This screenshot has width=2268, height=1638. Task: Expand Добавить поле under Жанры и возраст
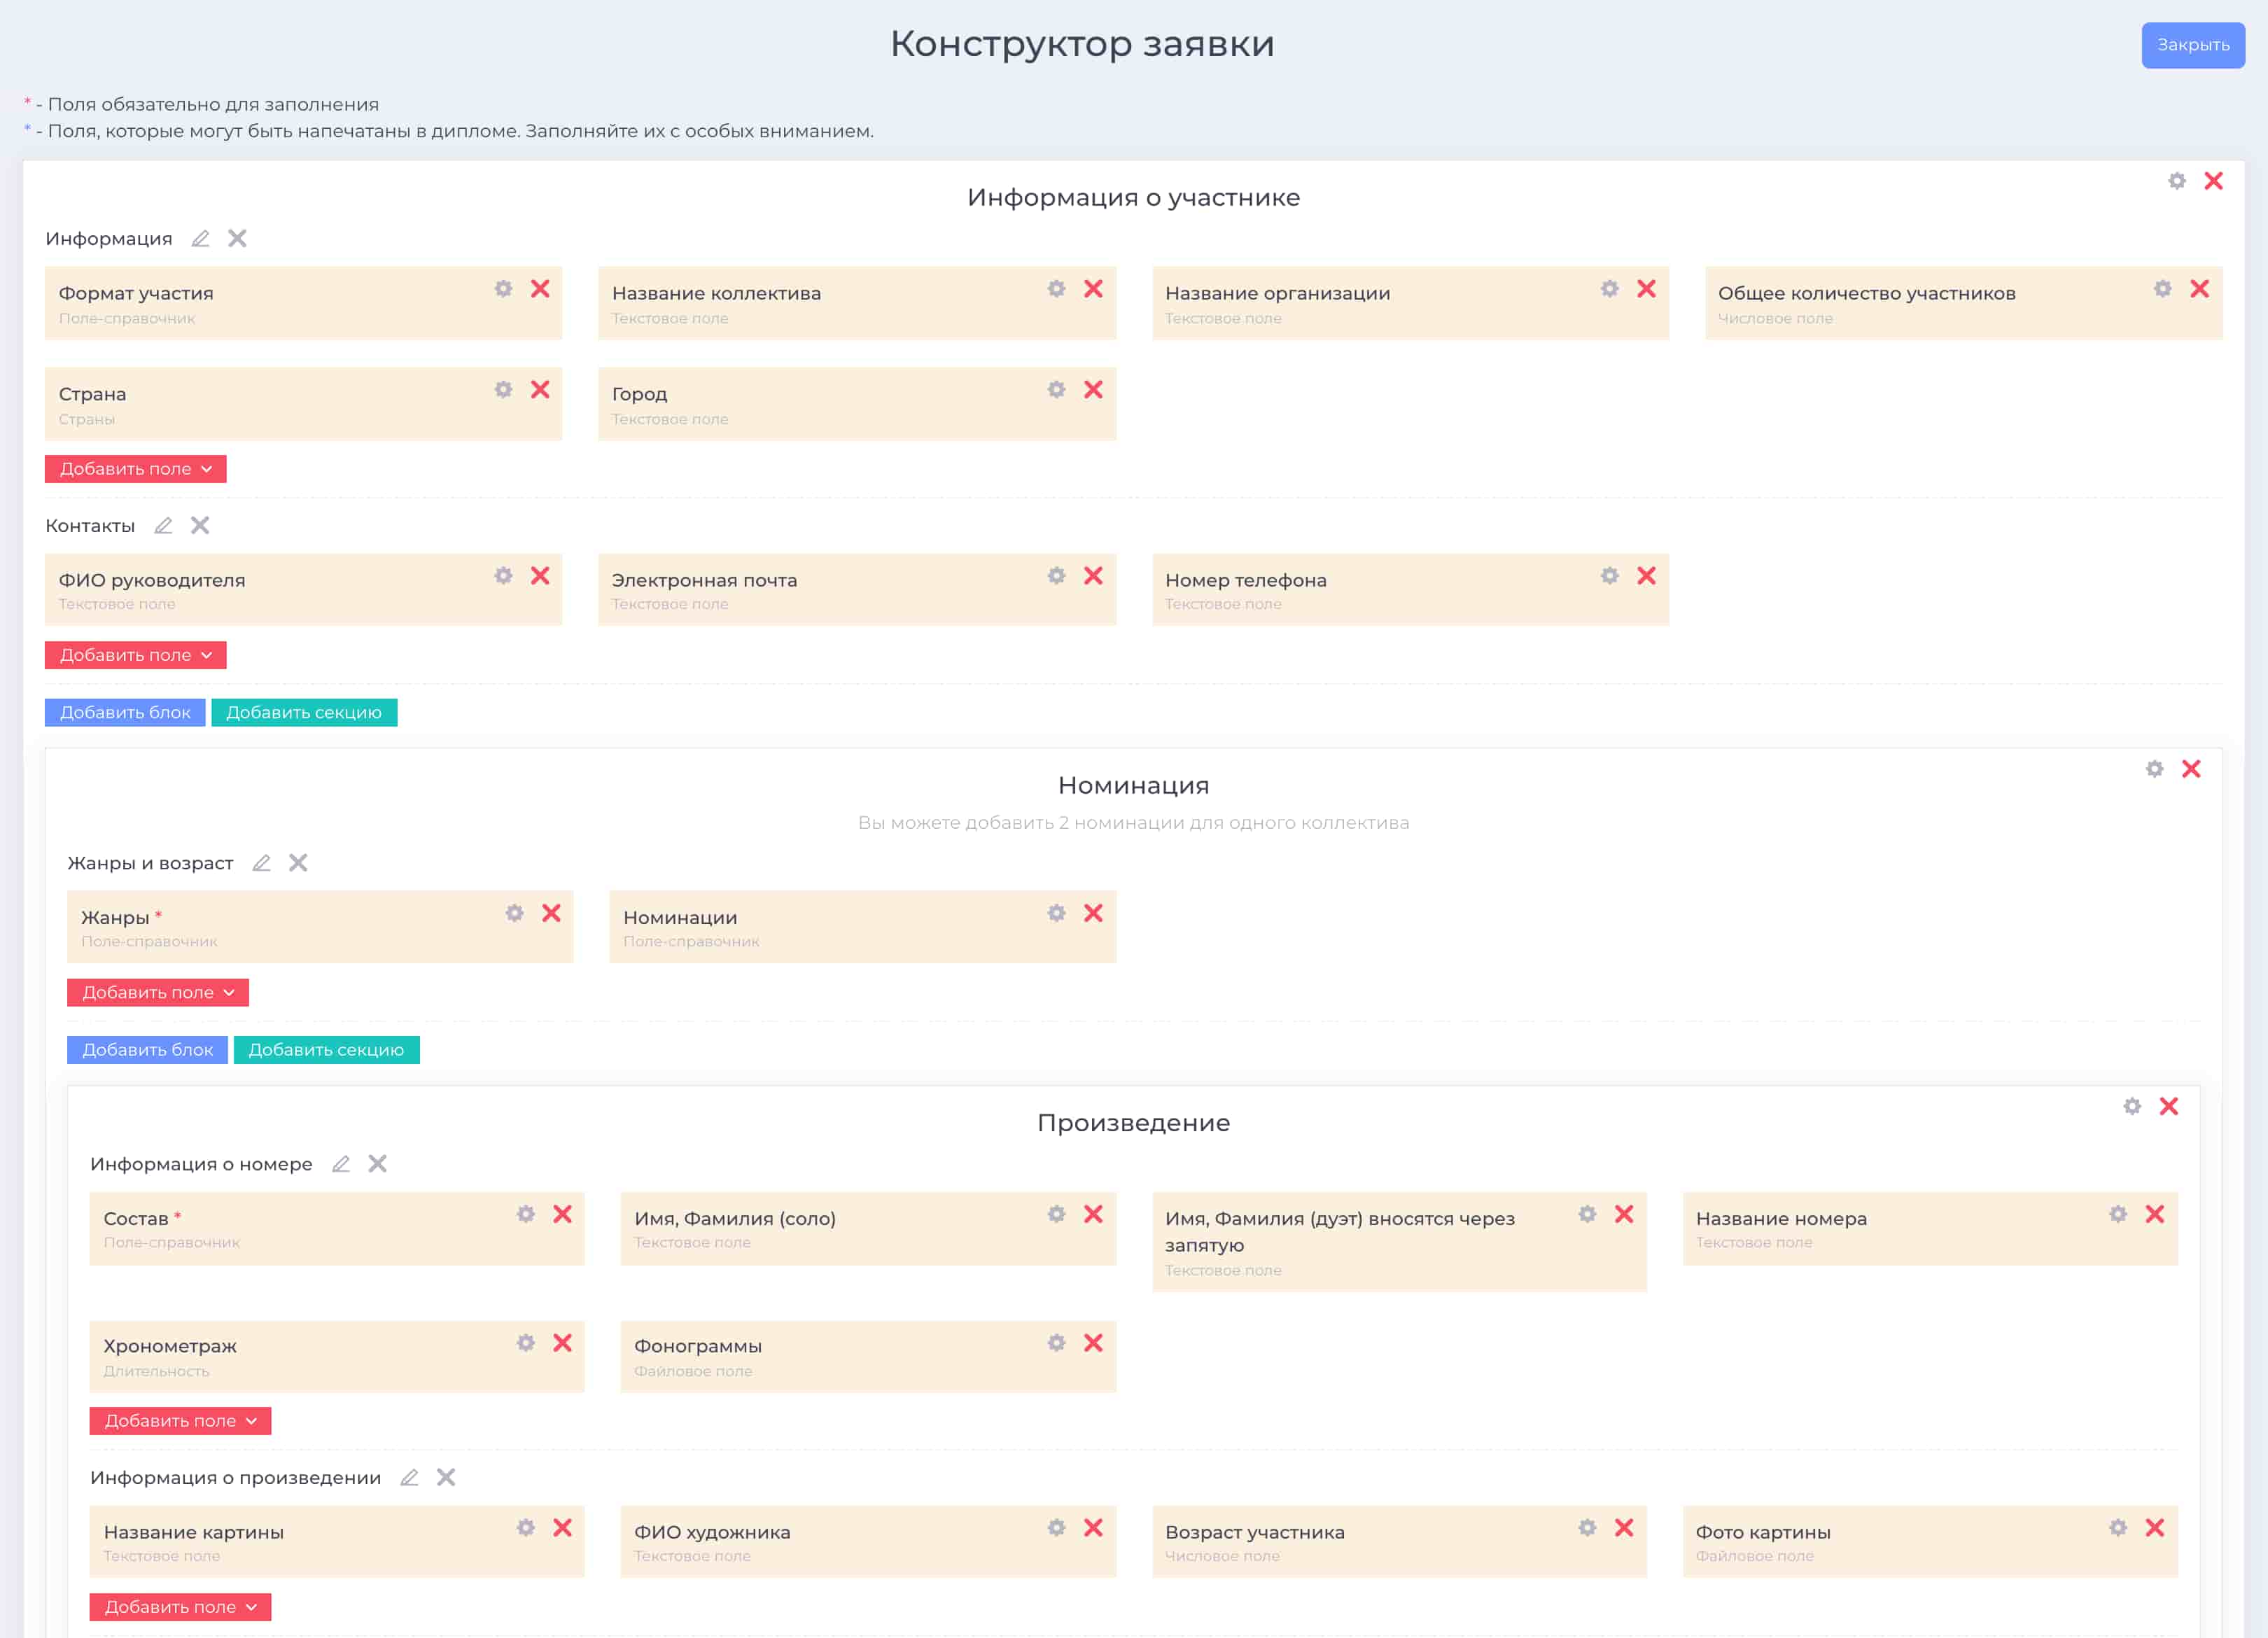(x=157, y=992)
